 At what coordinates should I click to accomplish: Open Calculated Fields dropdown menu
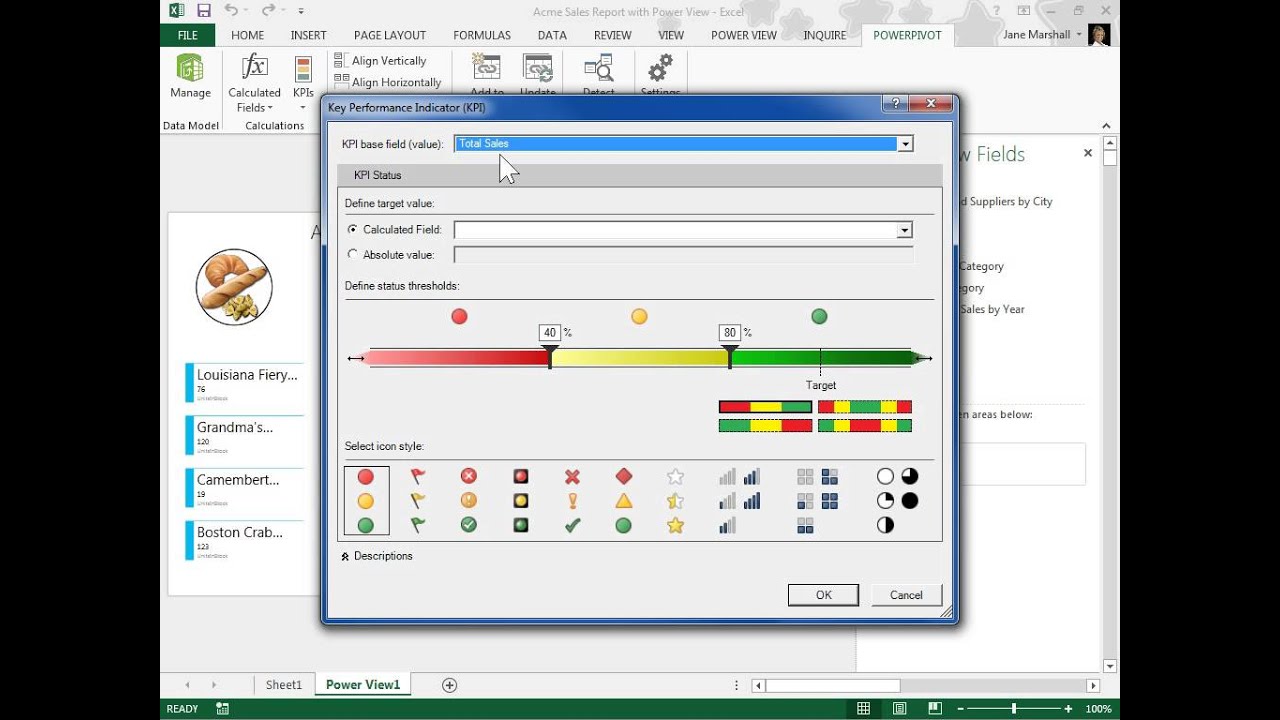pos(254,100)
